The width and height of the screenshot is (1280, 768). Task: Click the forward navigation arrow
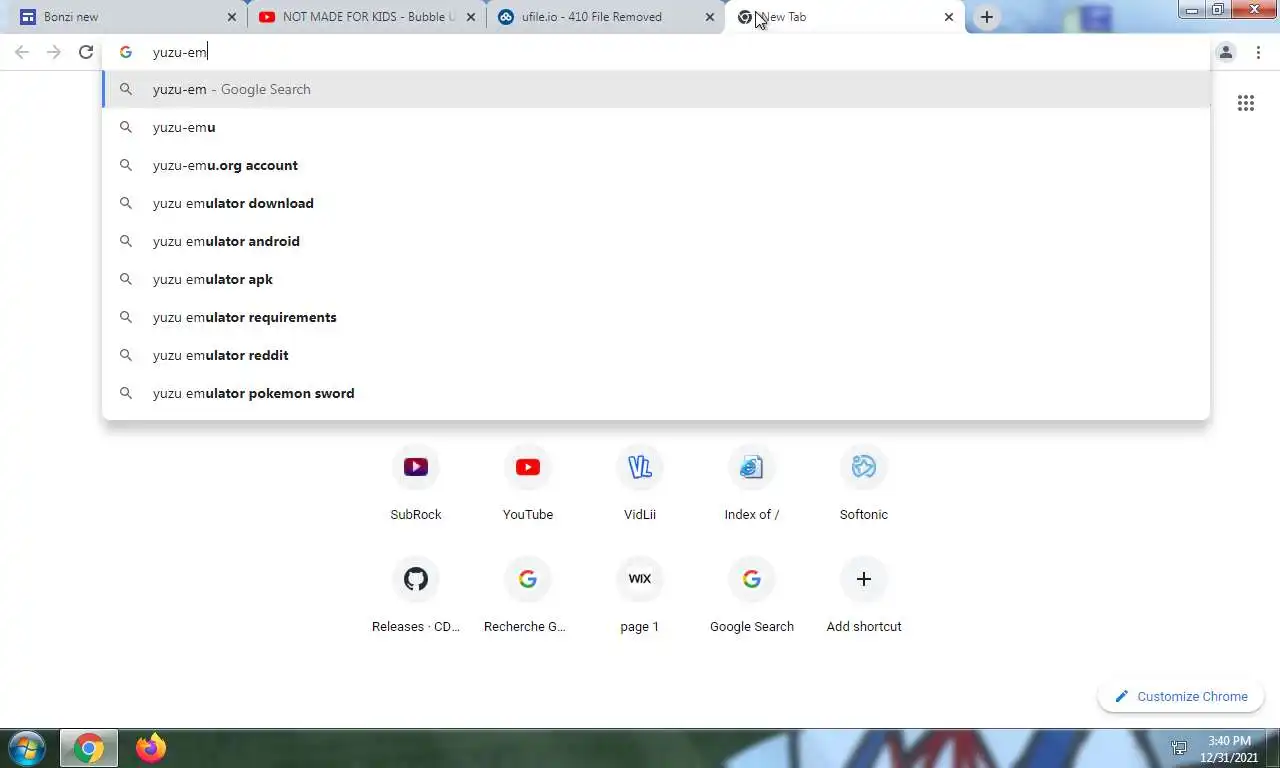pyautogui.click(x=54, y=52)
